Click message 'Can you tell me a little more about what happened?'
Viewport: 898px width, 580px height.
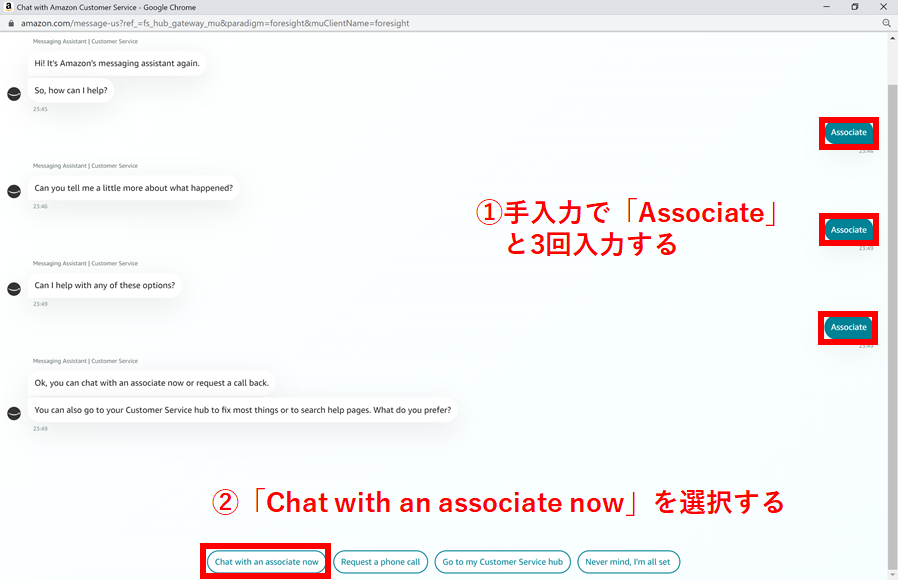point(133,188)
